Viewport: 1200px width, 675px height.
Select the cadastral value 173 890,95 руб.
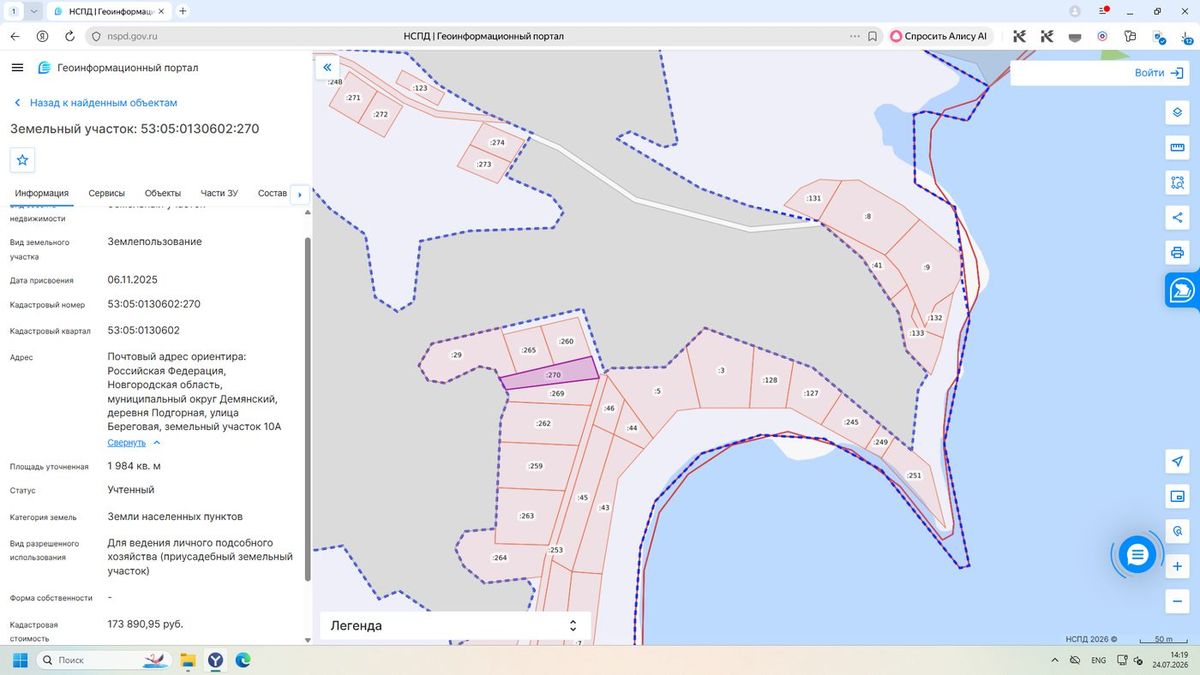[x=145, y=624]
